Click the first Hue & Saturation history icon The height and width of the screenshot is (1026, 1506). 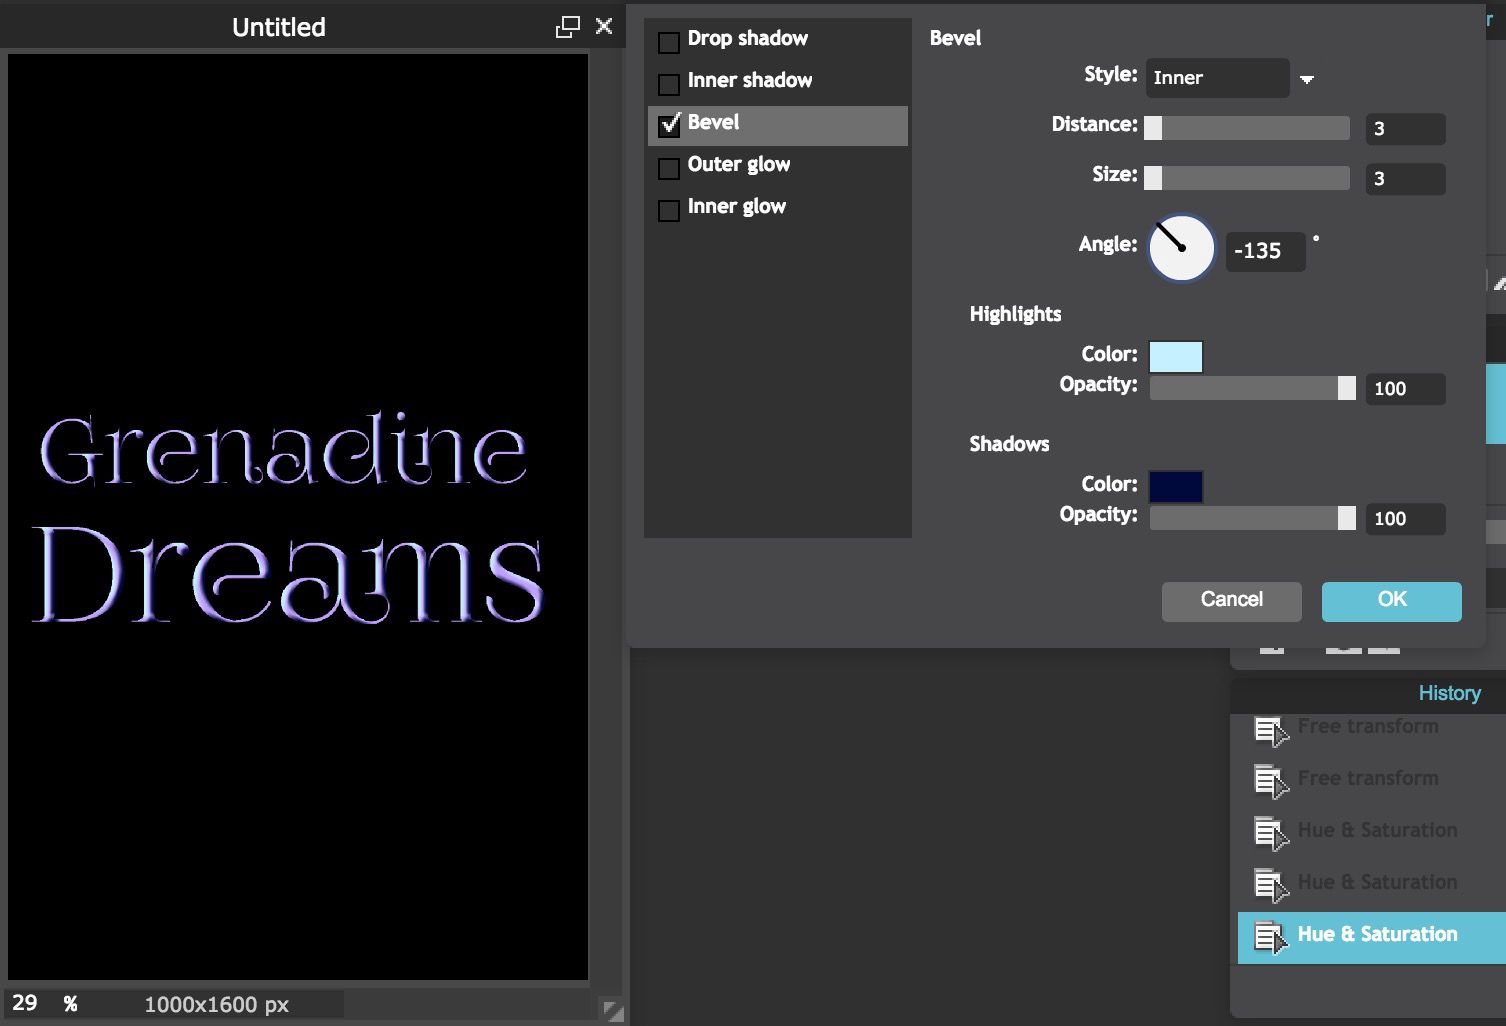click(x=1270, y=832)
